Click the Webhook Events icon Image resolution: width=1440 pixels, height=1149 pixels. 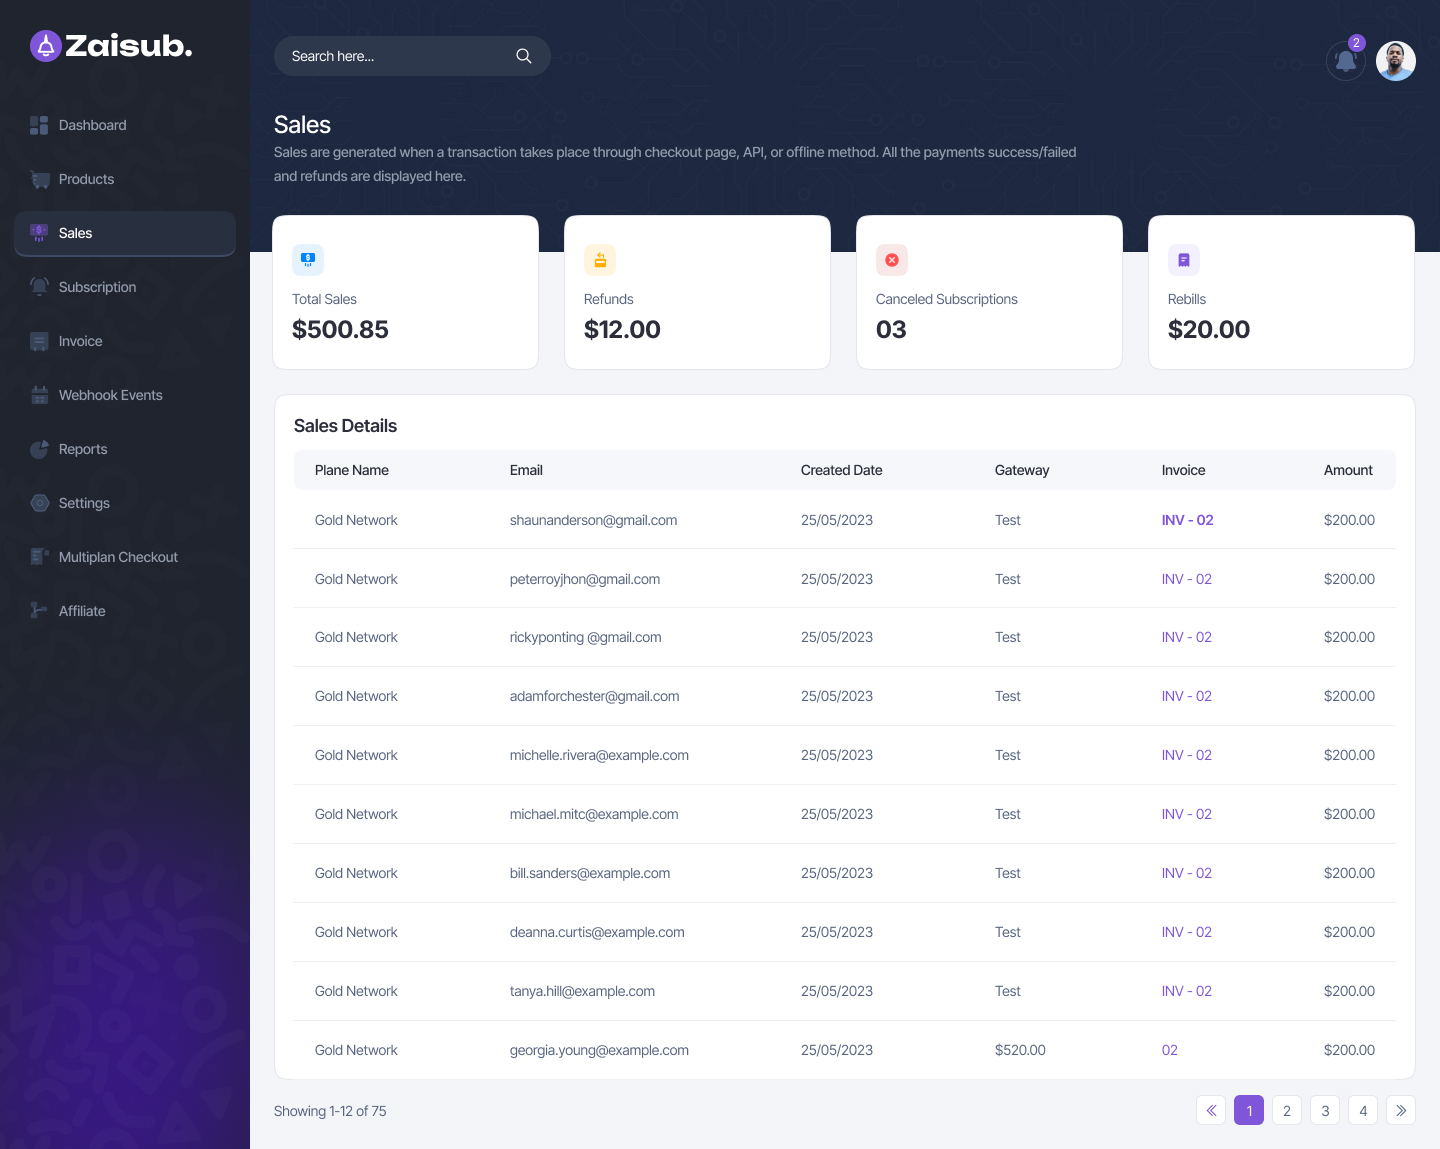[40, 395]
